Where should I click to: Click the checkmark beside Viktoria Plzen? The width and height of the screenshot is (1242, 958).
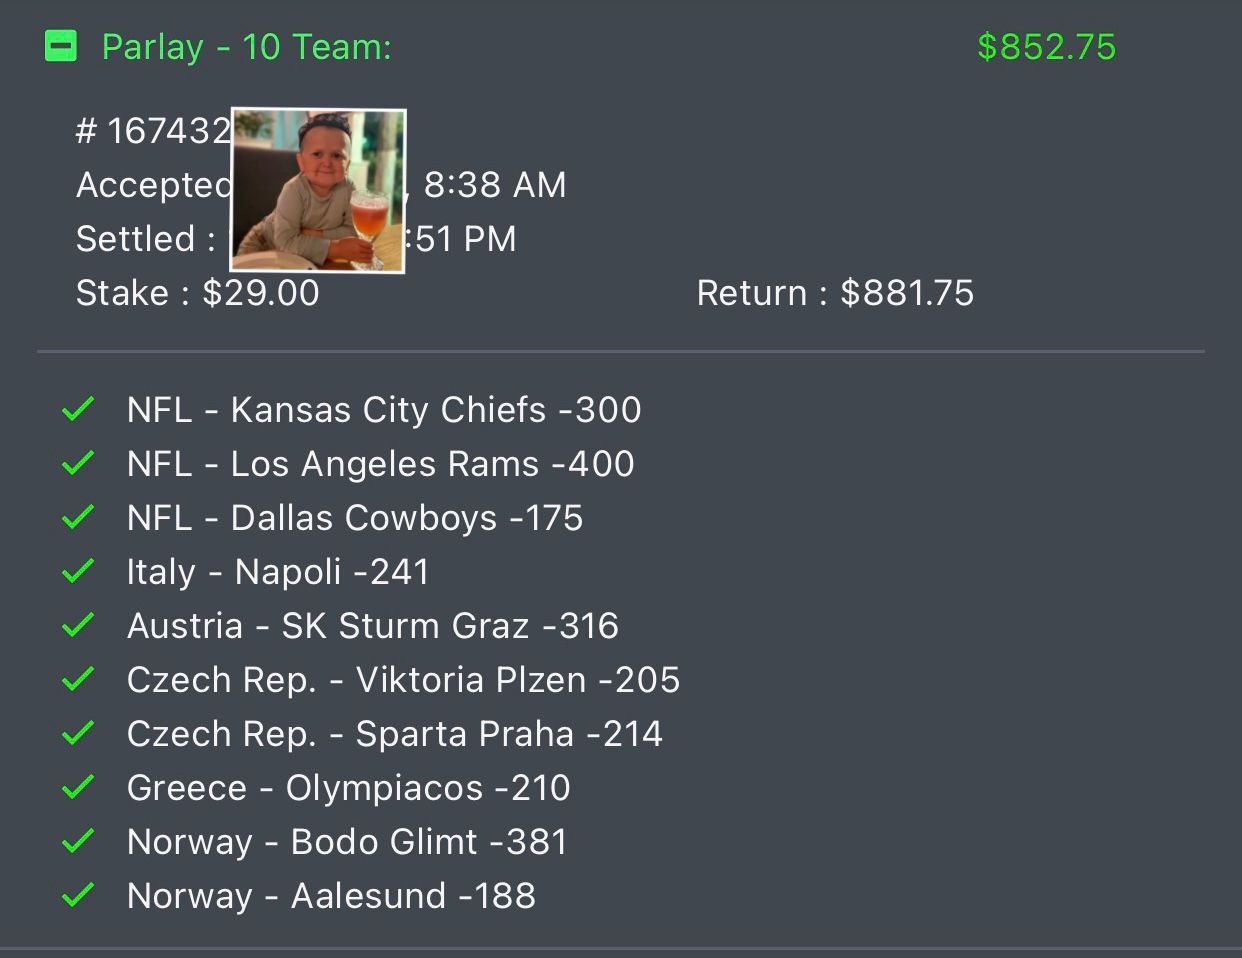(x=78, y=679)
